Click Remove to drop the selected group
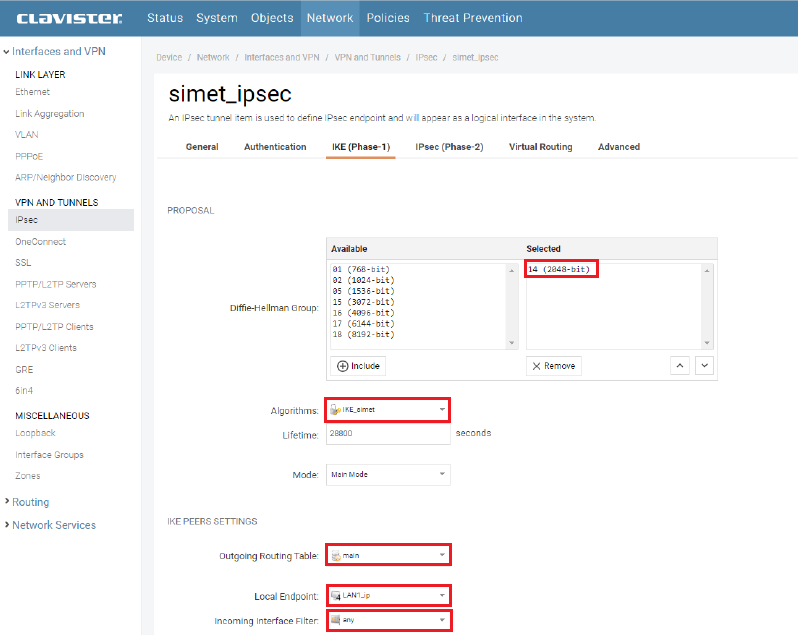The height and width of the screenshot is (635, 798). tap(553, 366)
